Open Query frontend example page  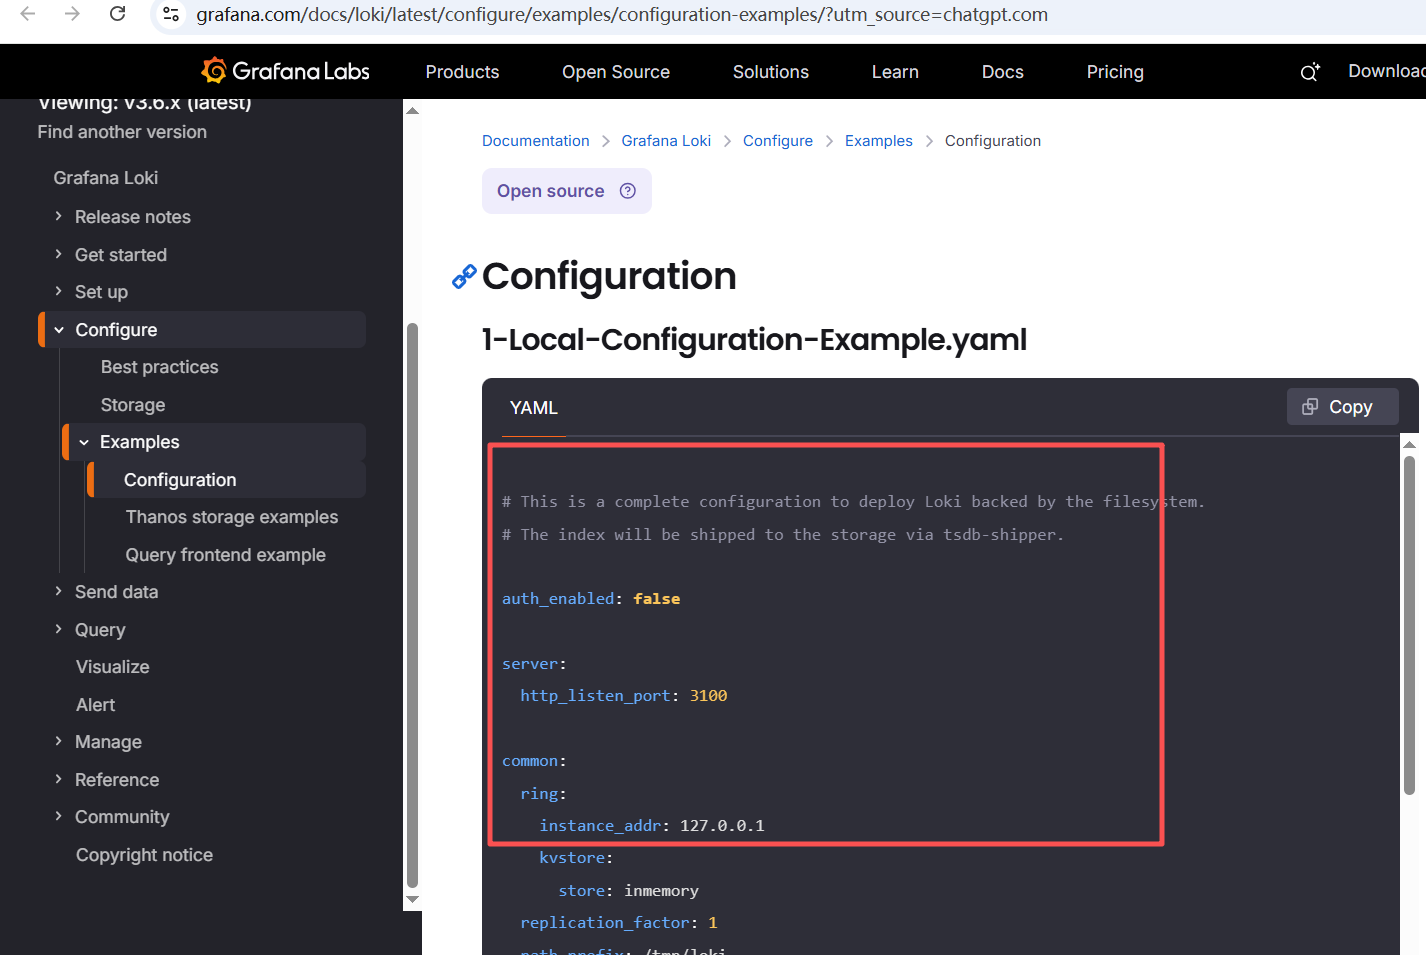point(226,555)
